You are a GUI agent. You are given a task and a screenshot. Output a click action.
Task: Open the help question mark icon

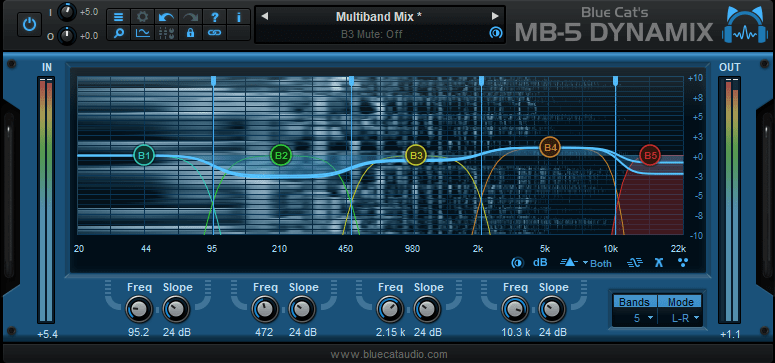tap(215, 17)
